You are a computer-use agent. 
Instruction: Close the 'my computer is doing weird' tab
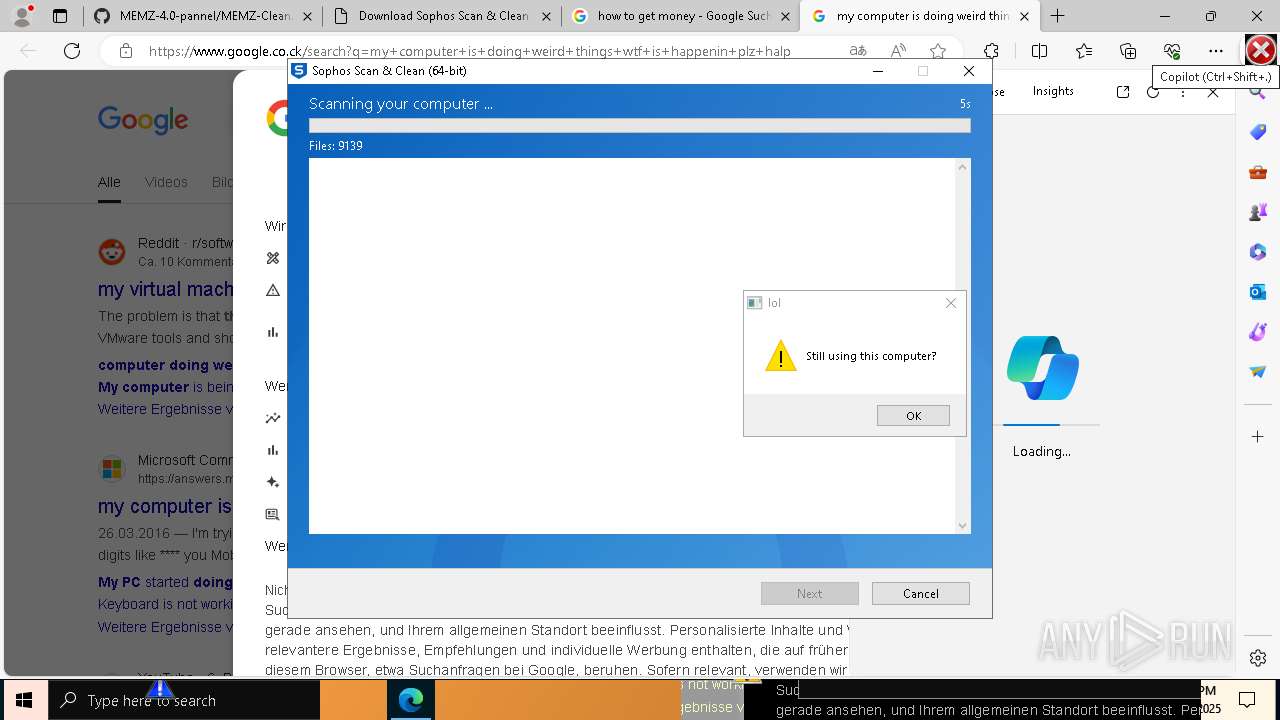pos(1024,16)
